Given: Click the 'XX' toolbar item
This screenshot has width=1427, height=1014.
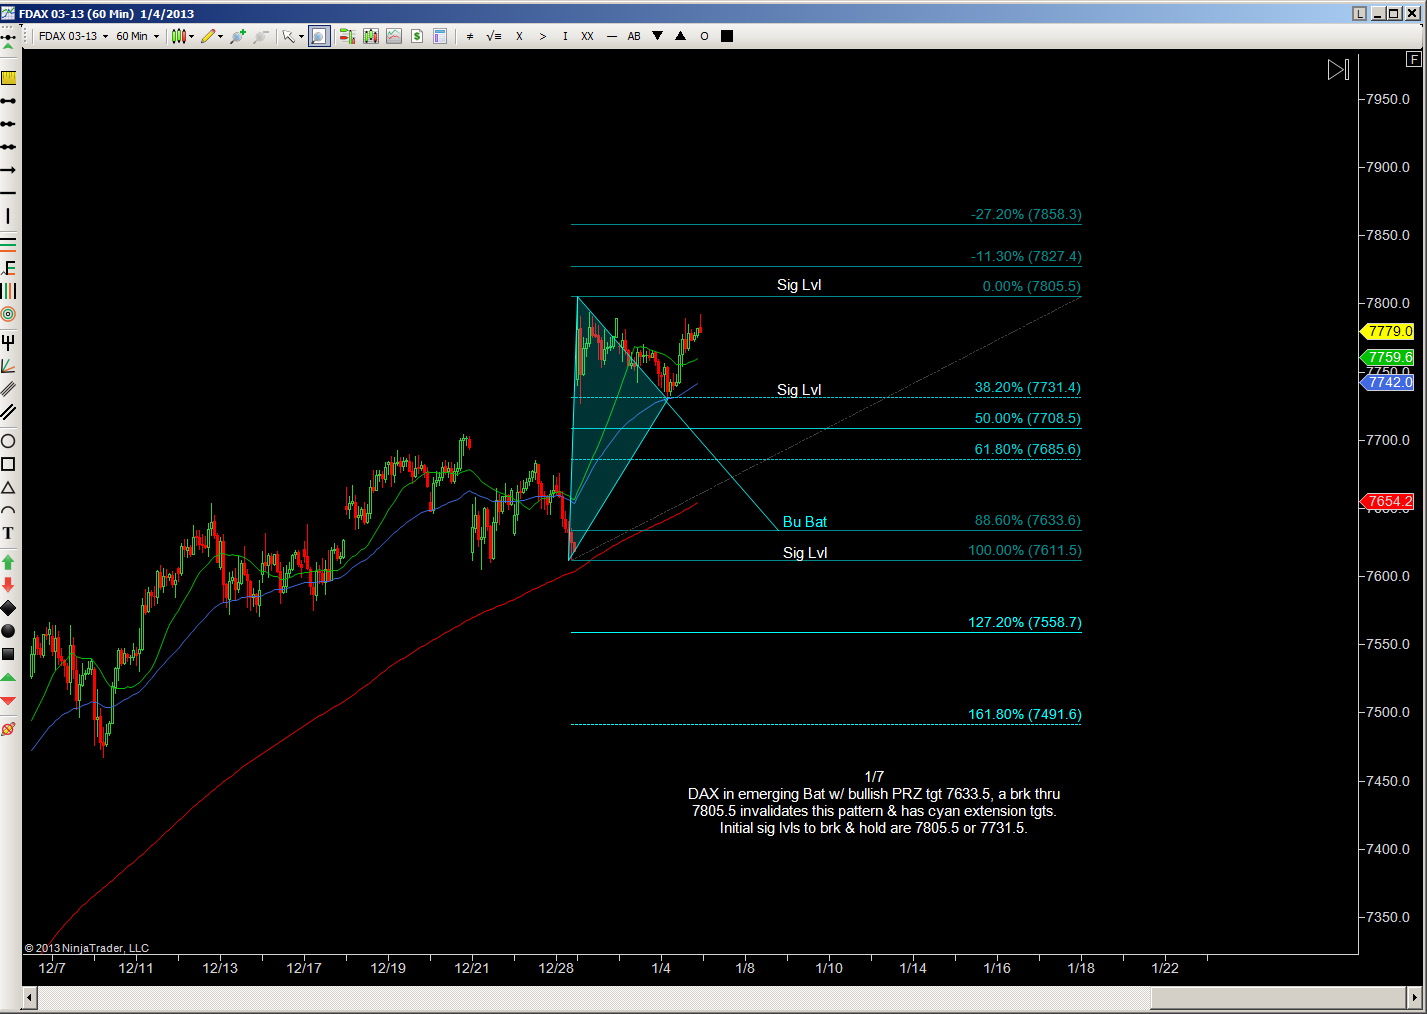Looking at the screenshot, I should pyautogui.click(x=587, y=36).
